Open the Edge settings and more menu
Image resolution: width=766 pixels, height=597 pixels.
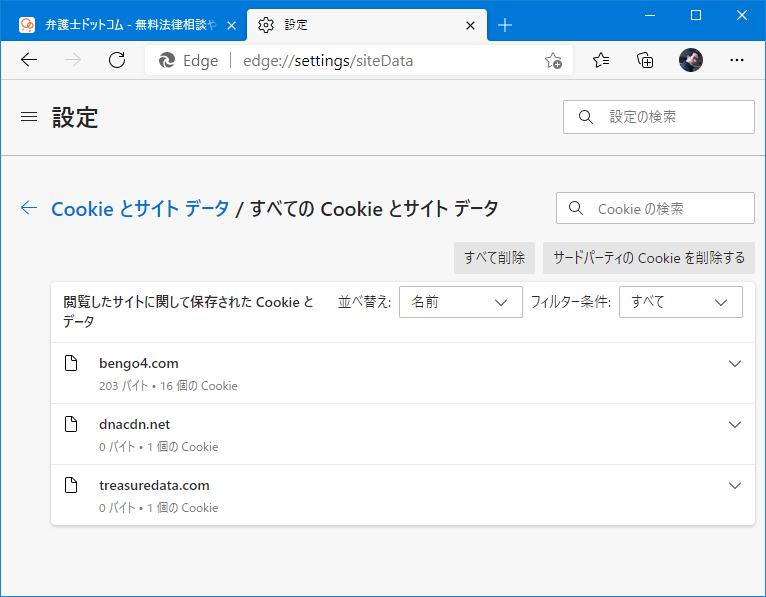pyautogui.click(x=737, y=60)
